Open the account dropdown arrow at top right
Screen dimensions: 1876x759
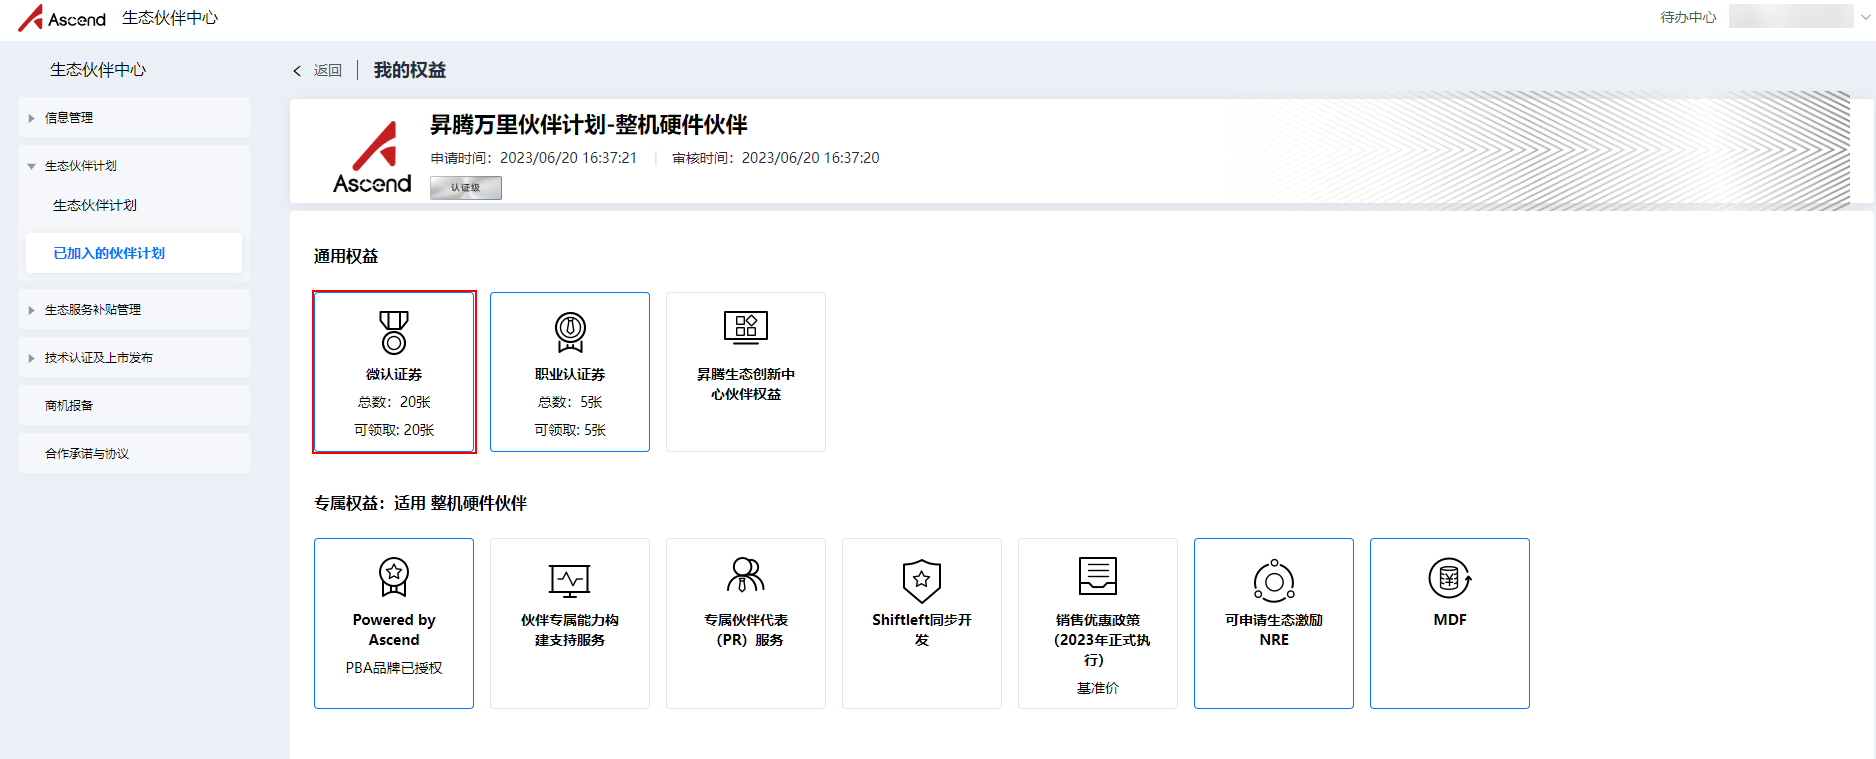[1865, 17]
